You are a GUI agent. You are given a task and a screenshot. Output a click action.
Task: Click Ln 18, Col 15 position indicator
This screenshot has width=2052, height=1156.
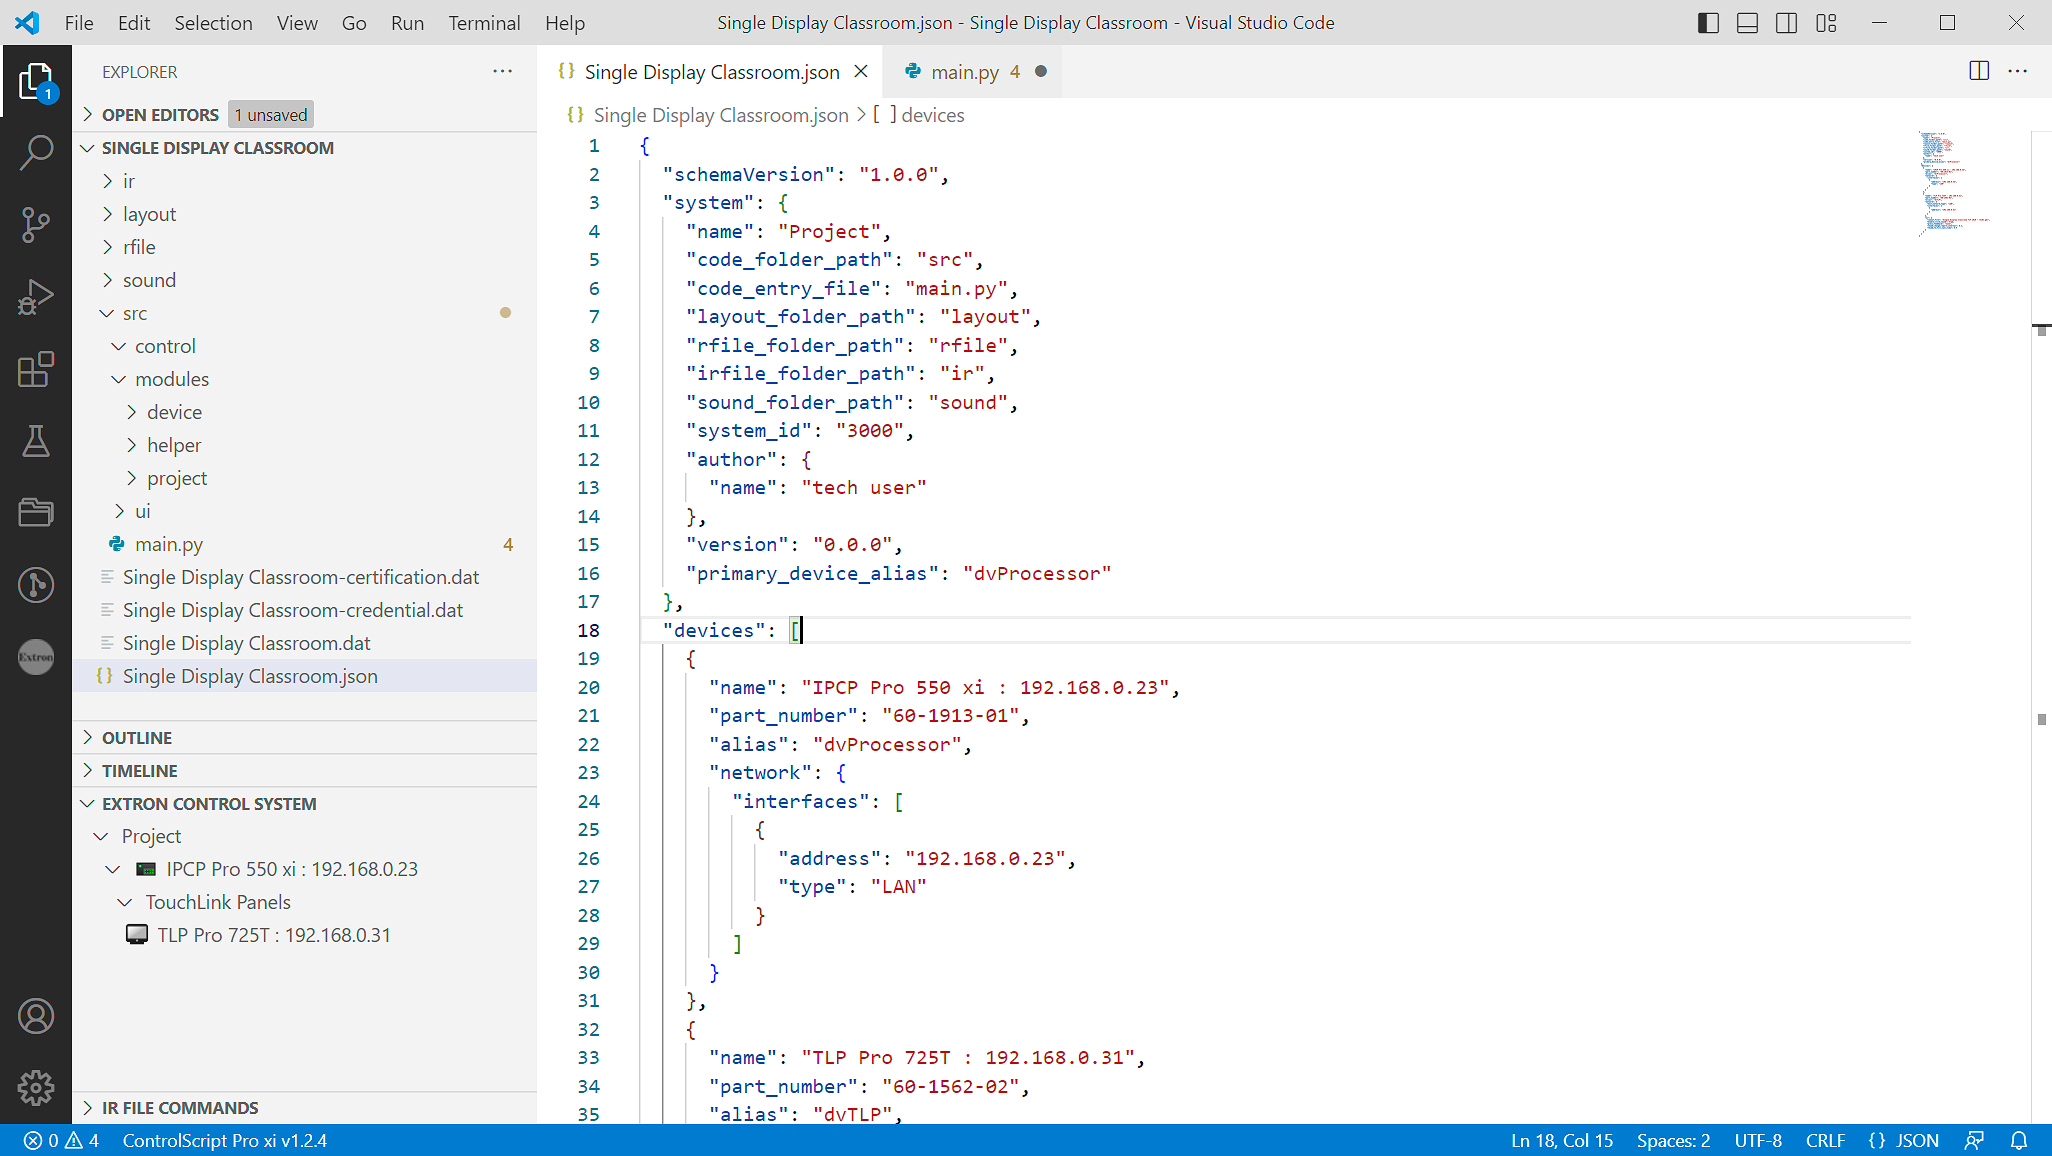pyautogui.click(x=1562, y=1141)
